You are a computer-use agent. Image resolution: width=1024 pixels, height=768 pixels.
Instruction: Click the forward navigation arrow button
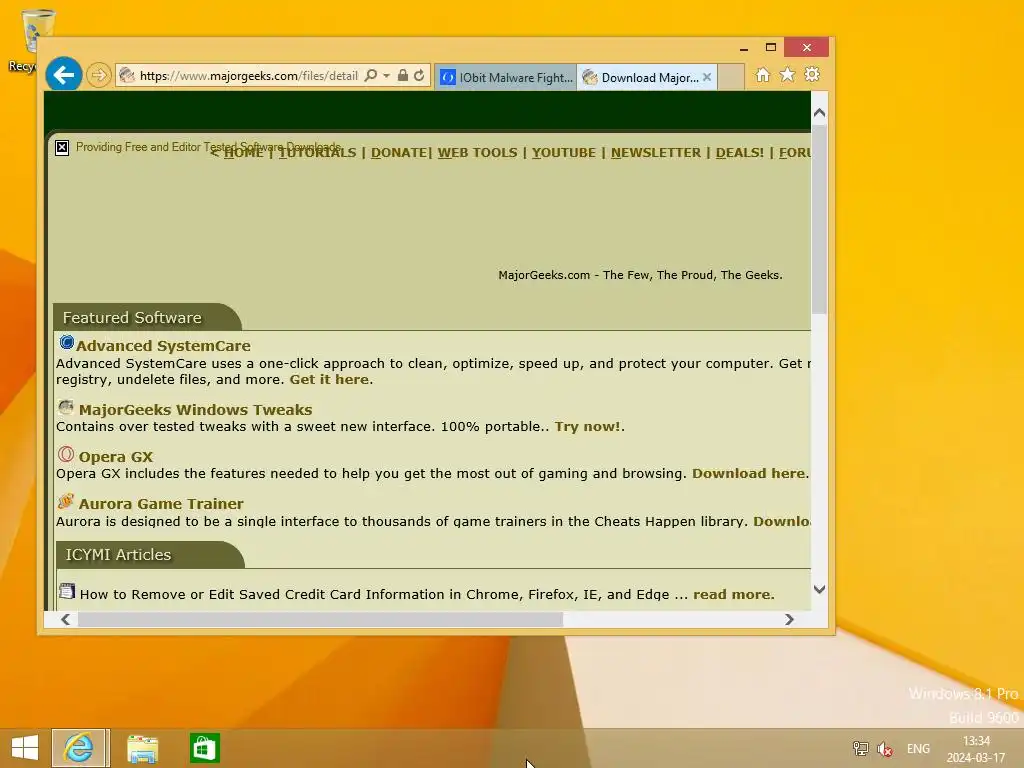point(99,76)
